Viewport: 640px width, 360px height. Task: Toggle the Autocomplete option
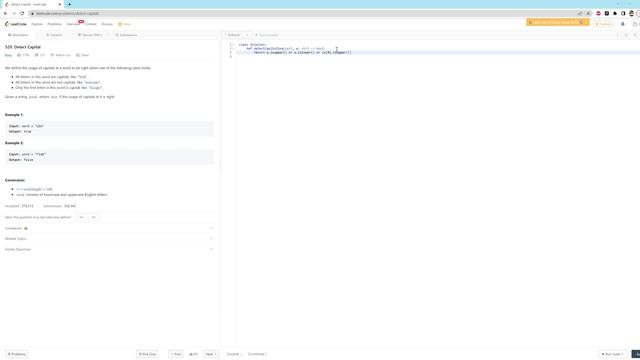[x=267, y=35]
